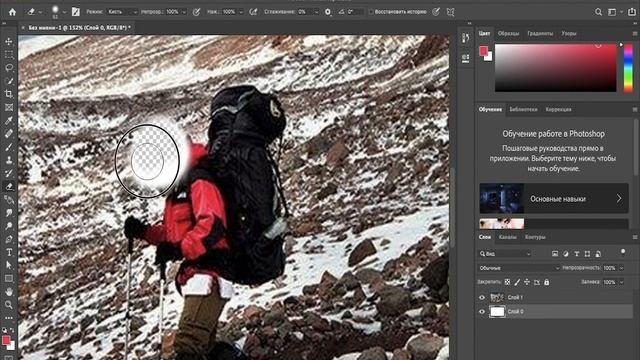This screenshot has height=360, width=640.
Task: Open the brush preset picker dropdown
Action: pos(64,12)
